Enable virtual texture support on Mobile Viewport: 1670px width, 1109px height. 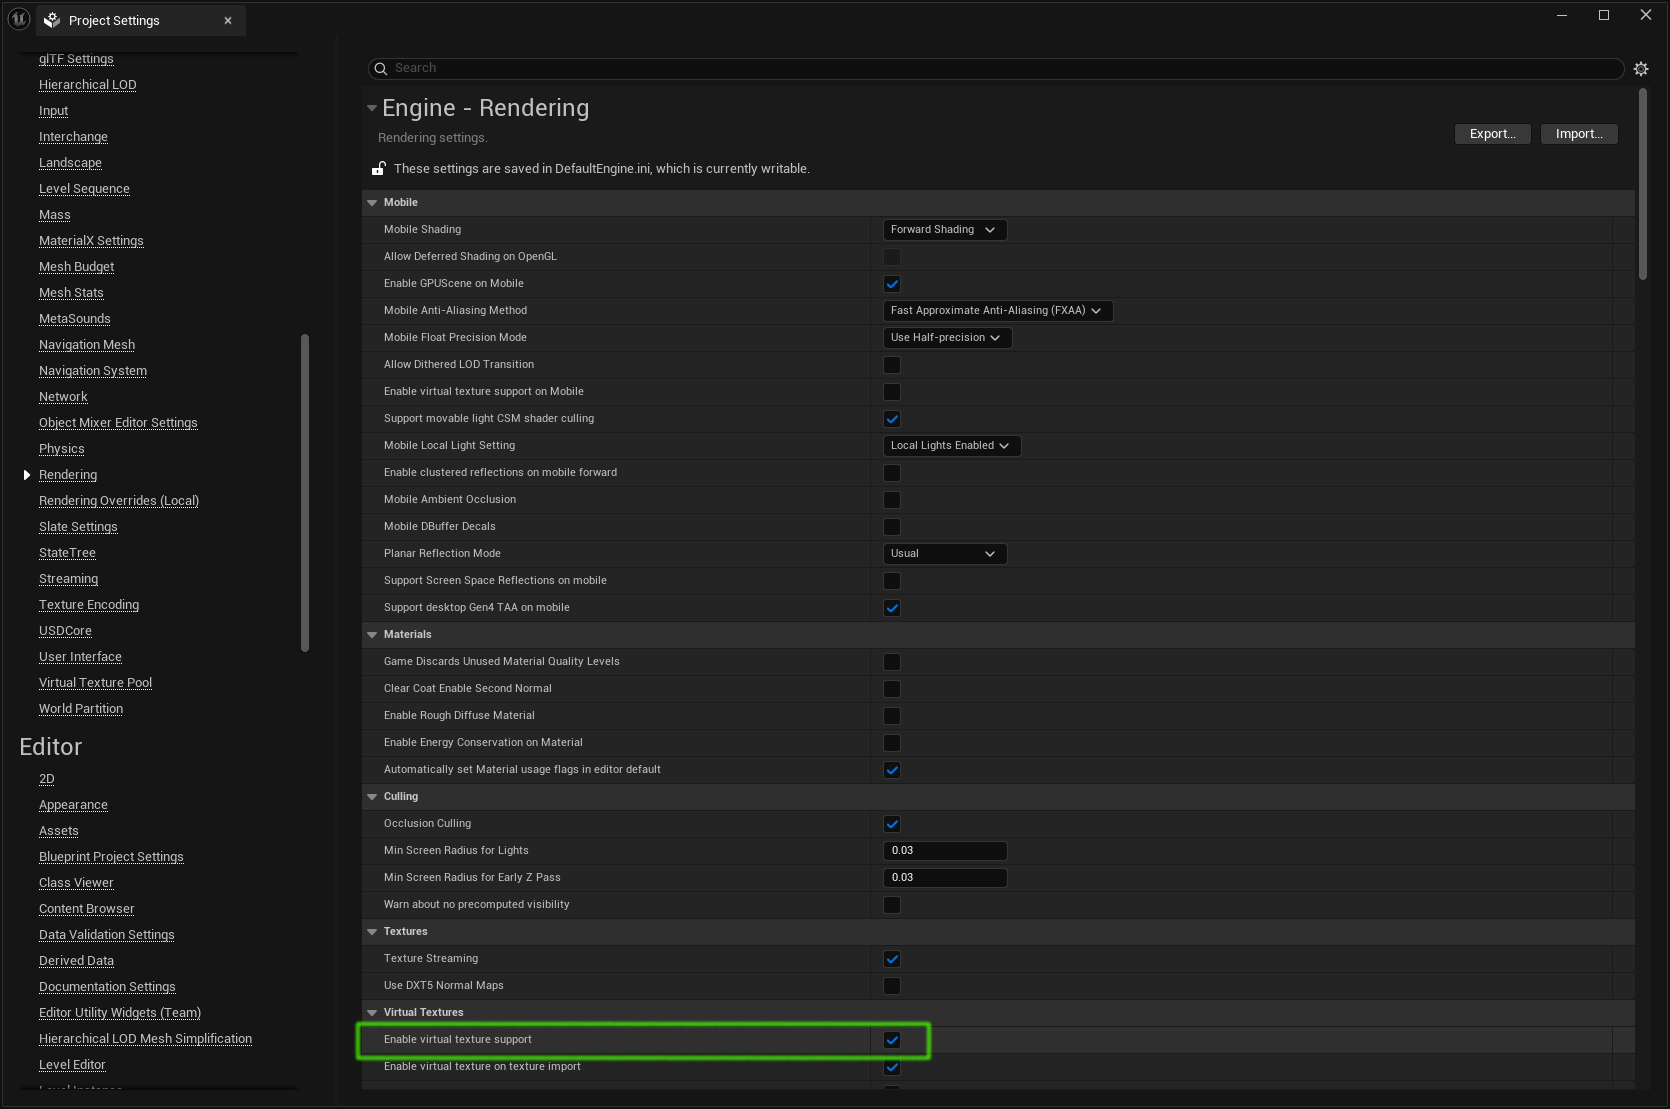pos(892,392)
